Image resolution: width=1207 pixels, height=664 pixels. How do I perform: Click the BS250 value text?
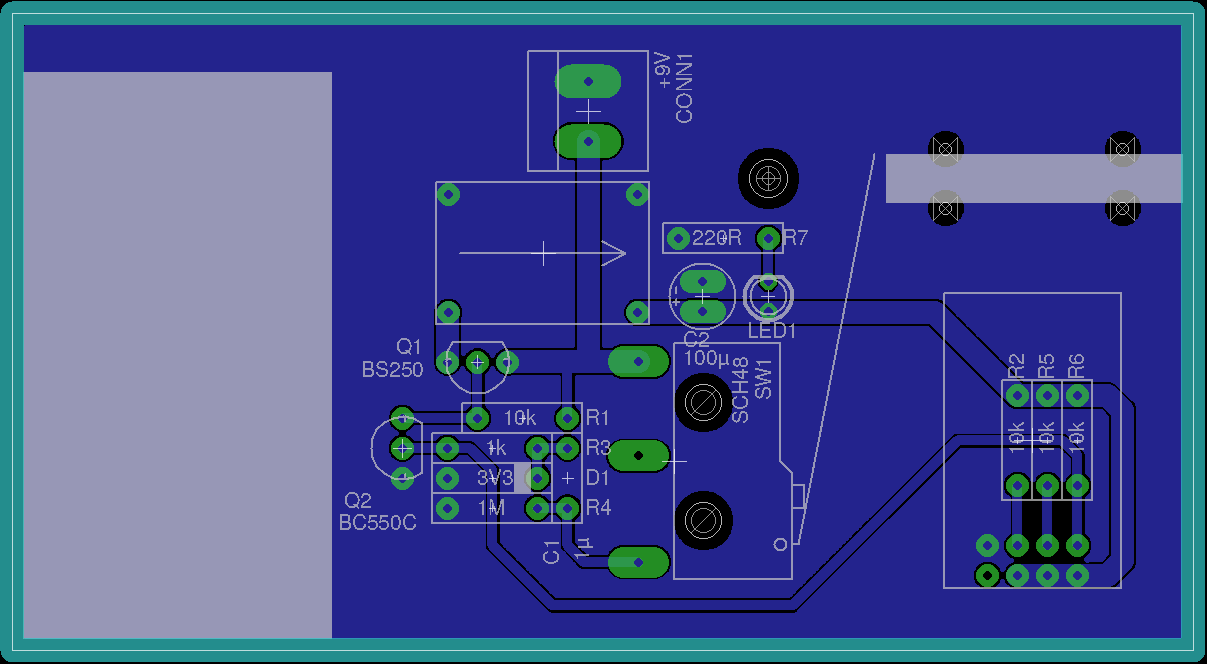392,369
